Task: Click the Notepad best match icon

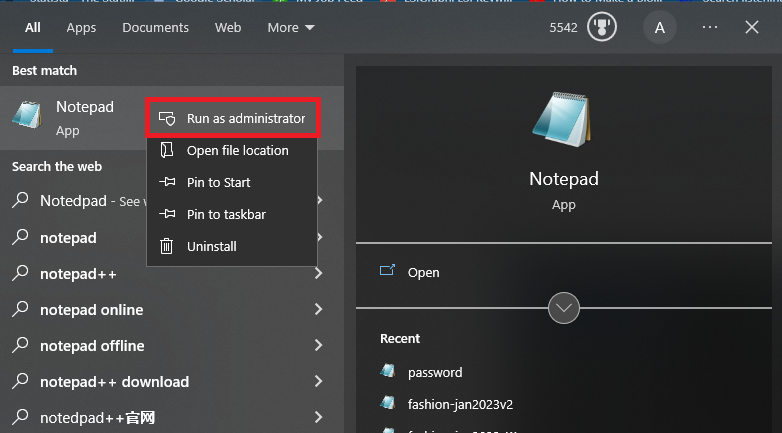Action: point(27,115)
